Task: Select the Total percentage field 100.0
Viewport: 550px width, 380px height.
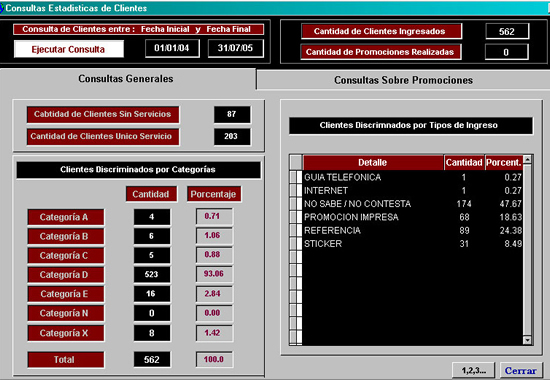Action: (x=214, y=359)
